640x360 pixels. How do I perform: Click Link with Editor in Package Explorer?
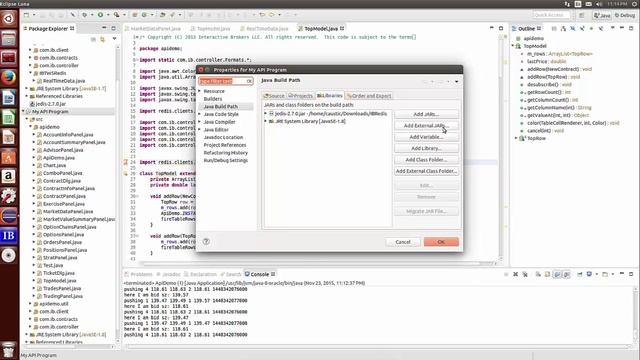click(102, 39)
